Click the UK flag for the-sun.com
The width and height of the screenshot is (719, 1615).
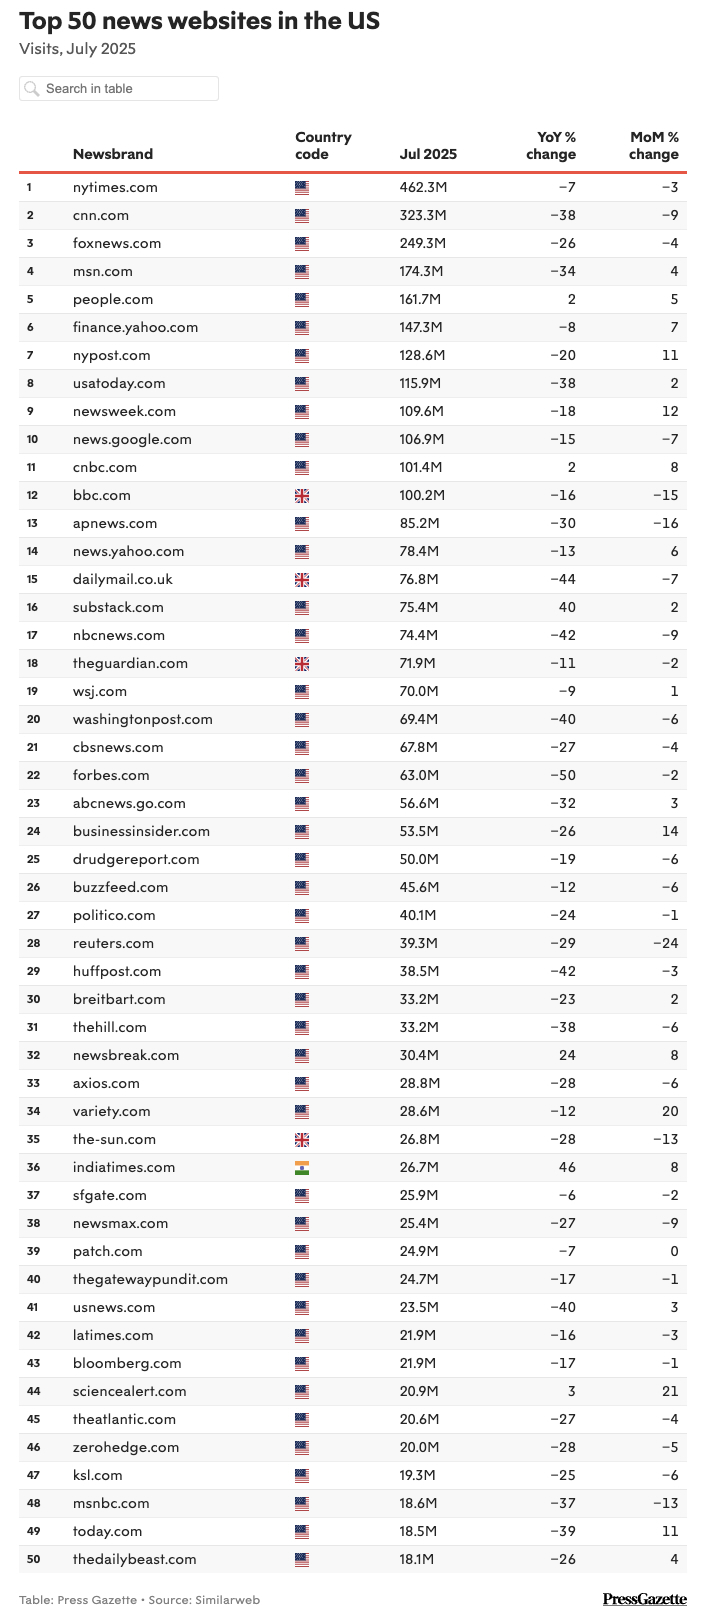302,1139
